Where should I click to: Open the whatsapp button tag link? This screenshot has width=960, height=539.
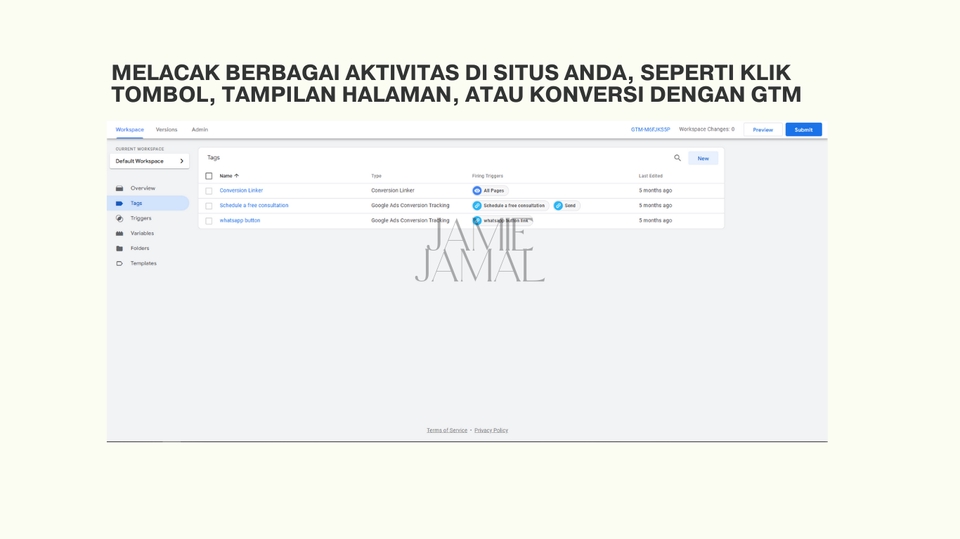coord(240,220)
